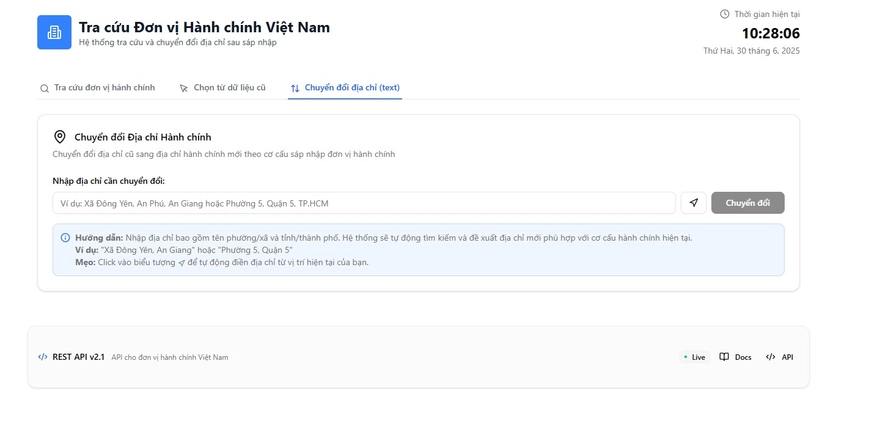This screenshot has height=430, width=880.
Task: Switch to Tra cứu đơn vị hành chính tab
Action: (x=104, y=88)
